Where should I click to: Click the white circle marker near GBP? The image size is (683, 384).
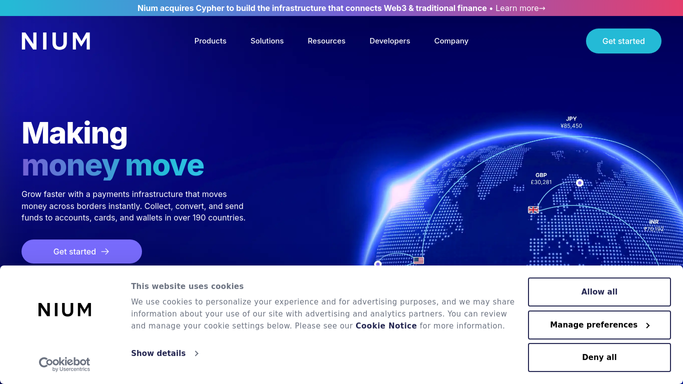click(580, 183)
